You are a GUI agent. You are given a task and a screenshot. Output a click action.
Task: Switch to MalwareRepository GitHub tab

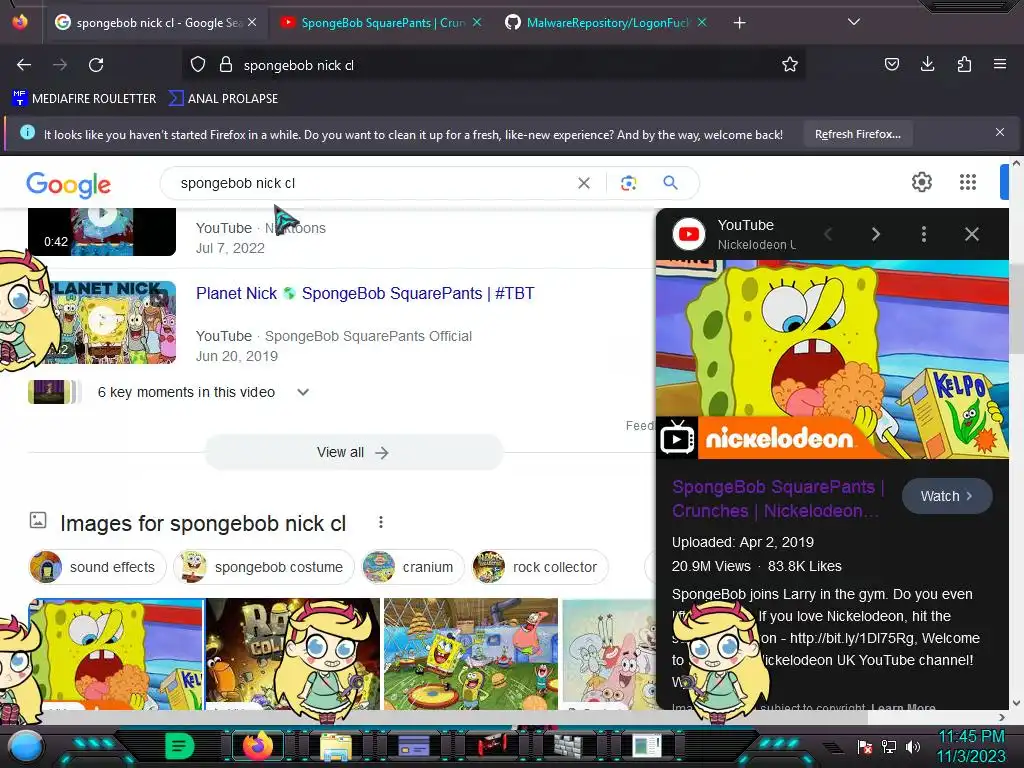pos(606,23)
